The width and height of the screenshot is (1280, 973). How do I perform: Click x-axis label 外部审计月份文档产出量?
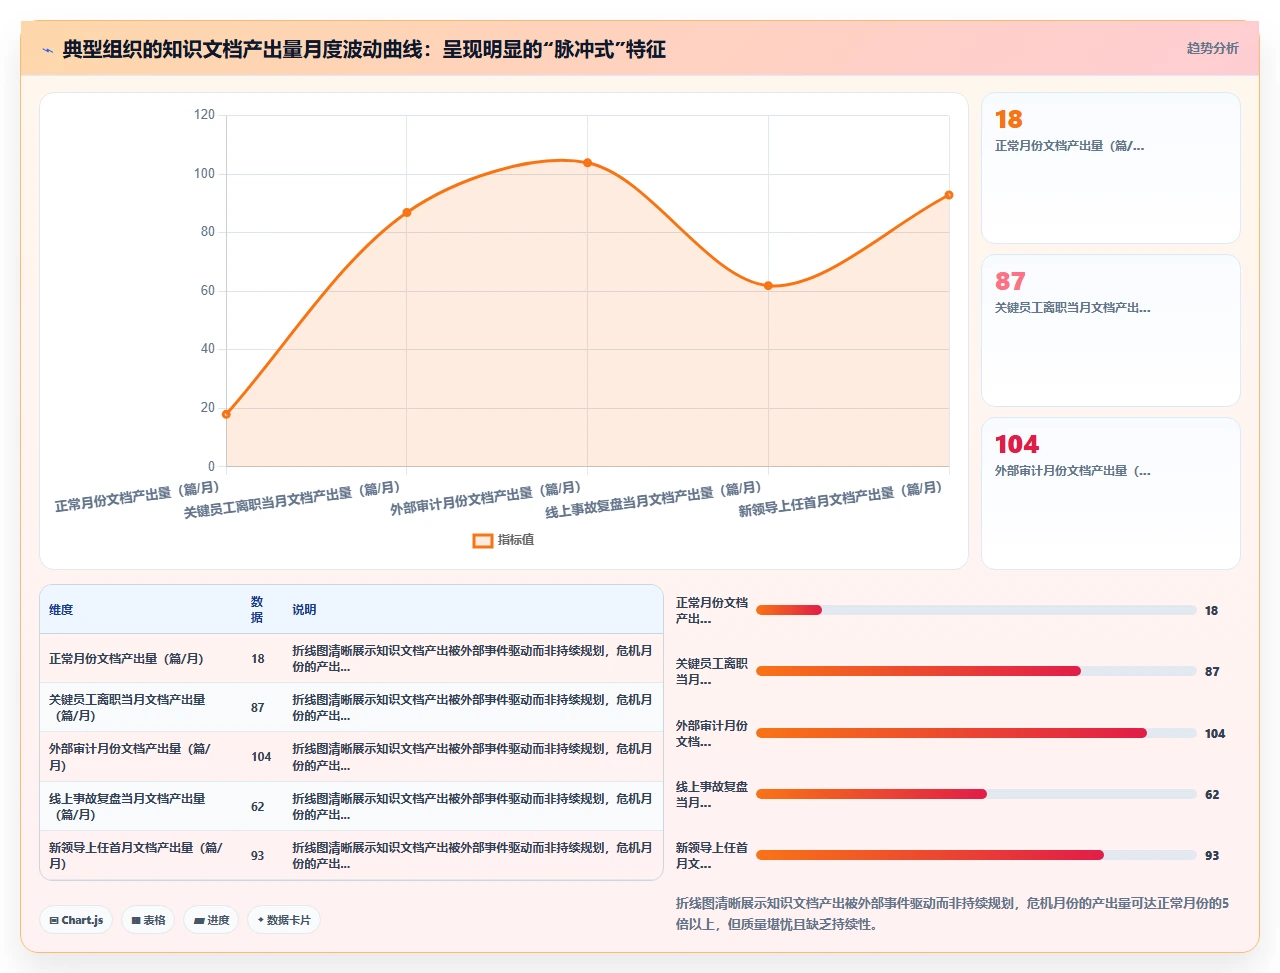click(485, 498)
